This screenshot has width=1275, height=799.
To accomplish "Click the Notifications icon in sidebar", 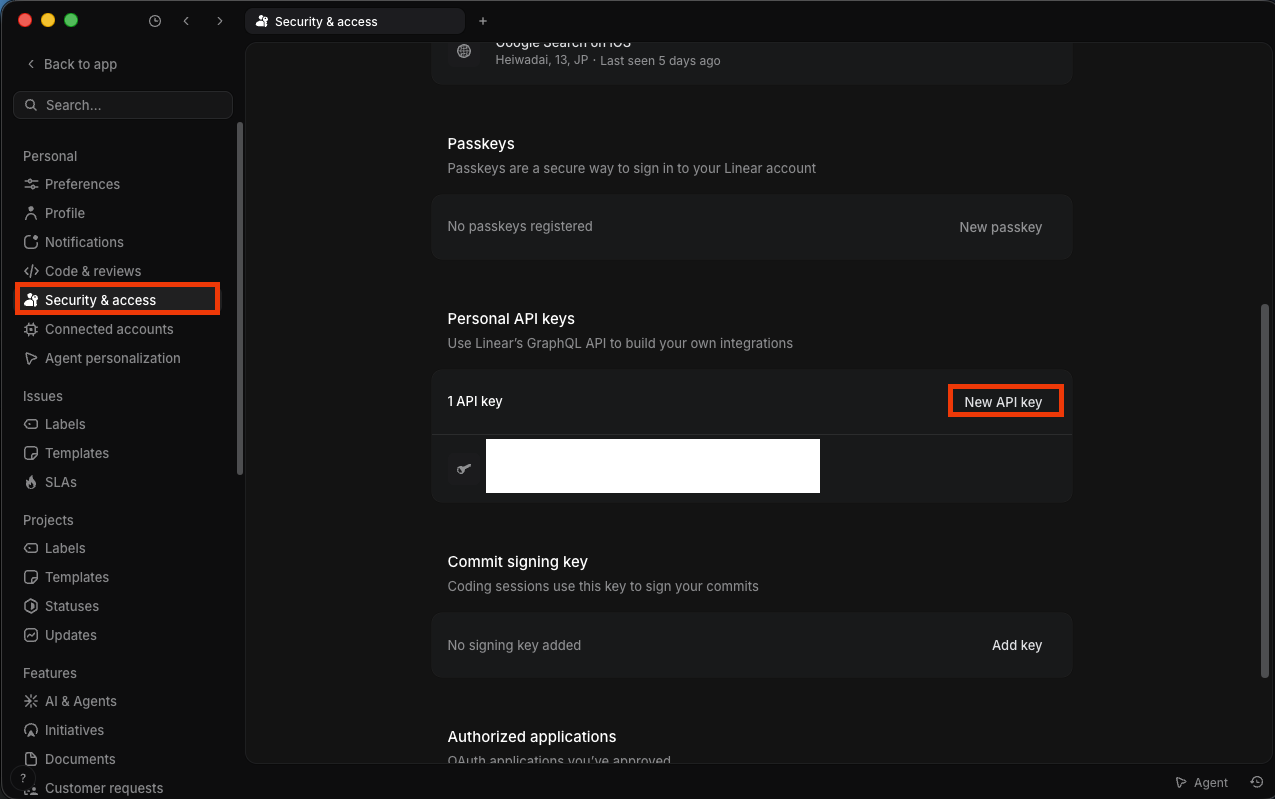I will click(31, 242).
